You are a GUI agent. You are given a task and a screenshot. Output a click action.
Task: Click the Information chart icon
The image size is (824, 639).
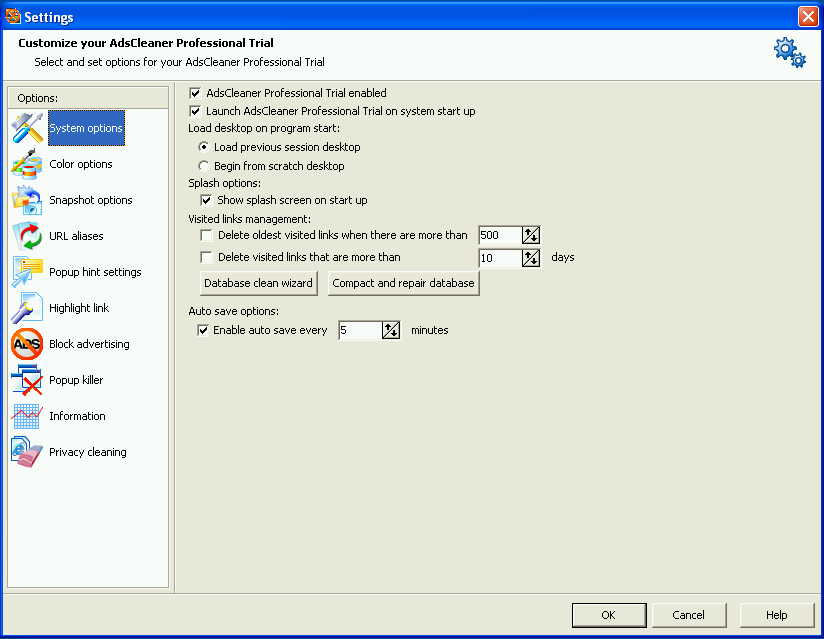point(27,416)
